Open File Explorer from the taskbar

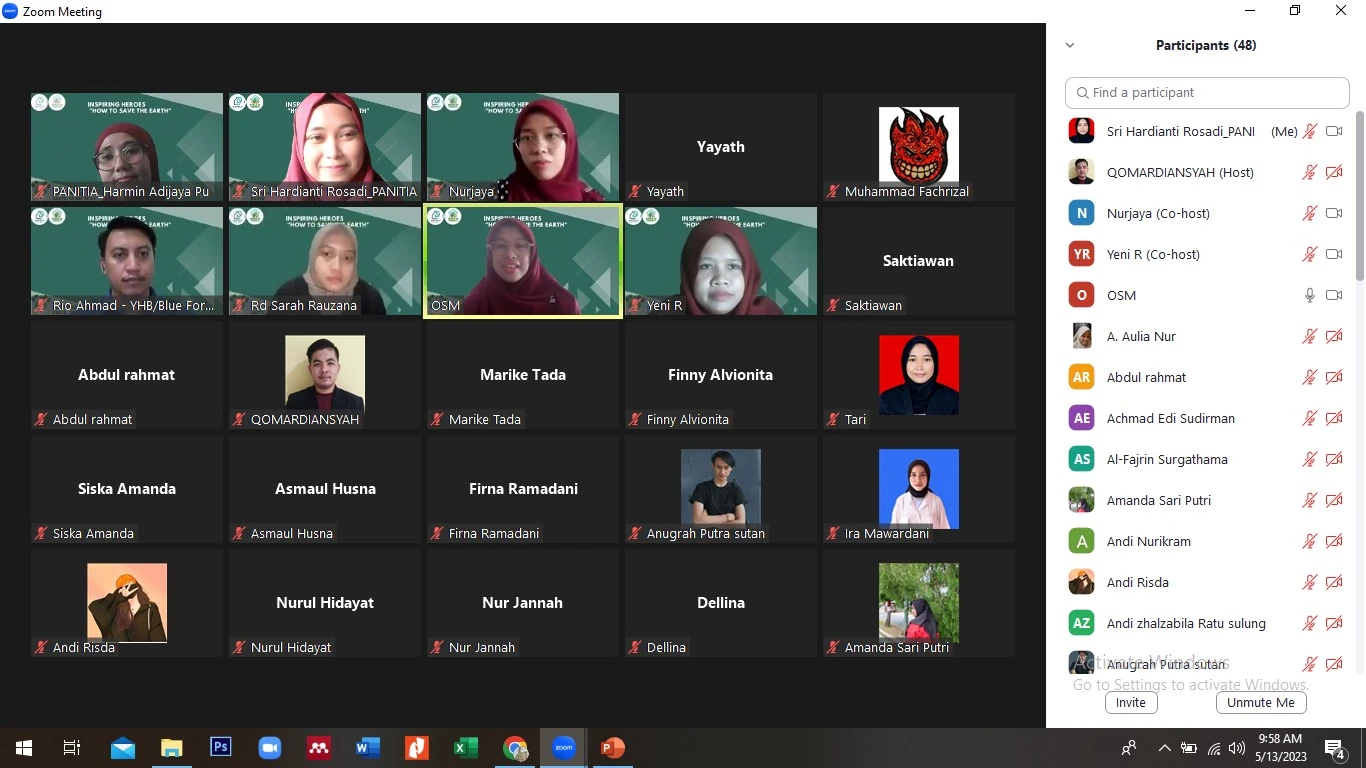172,747
